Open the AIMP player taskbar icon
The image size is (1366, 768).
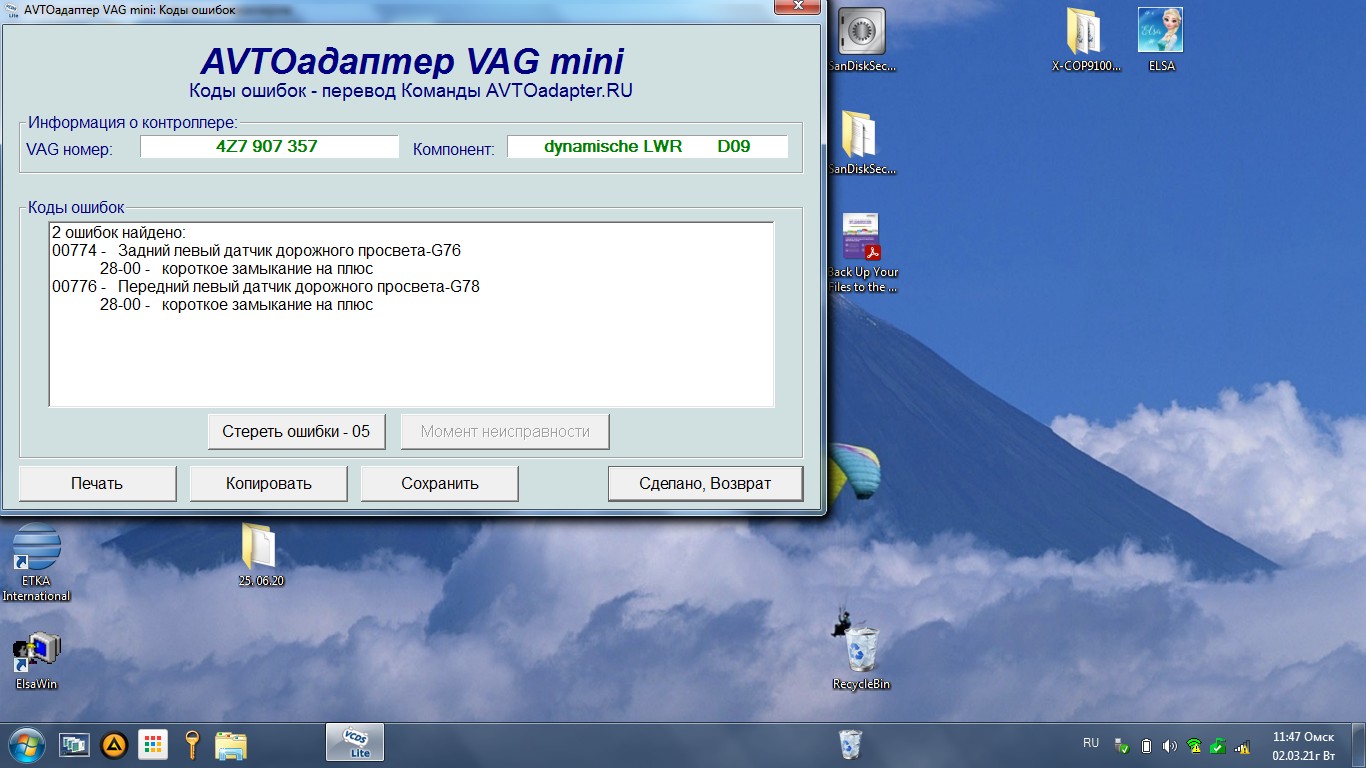115,744
